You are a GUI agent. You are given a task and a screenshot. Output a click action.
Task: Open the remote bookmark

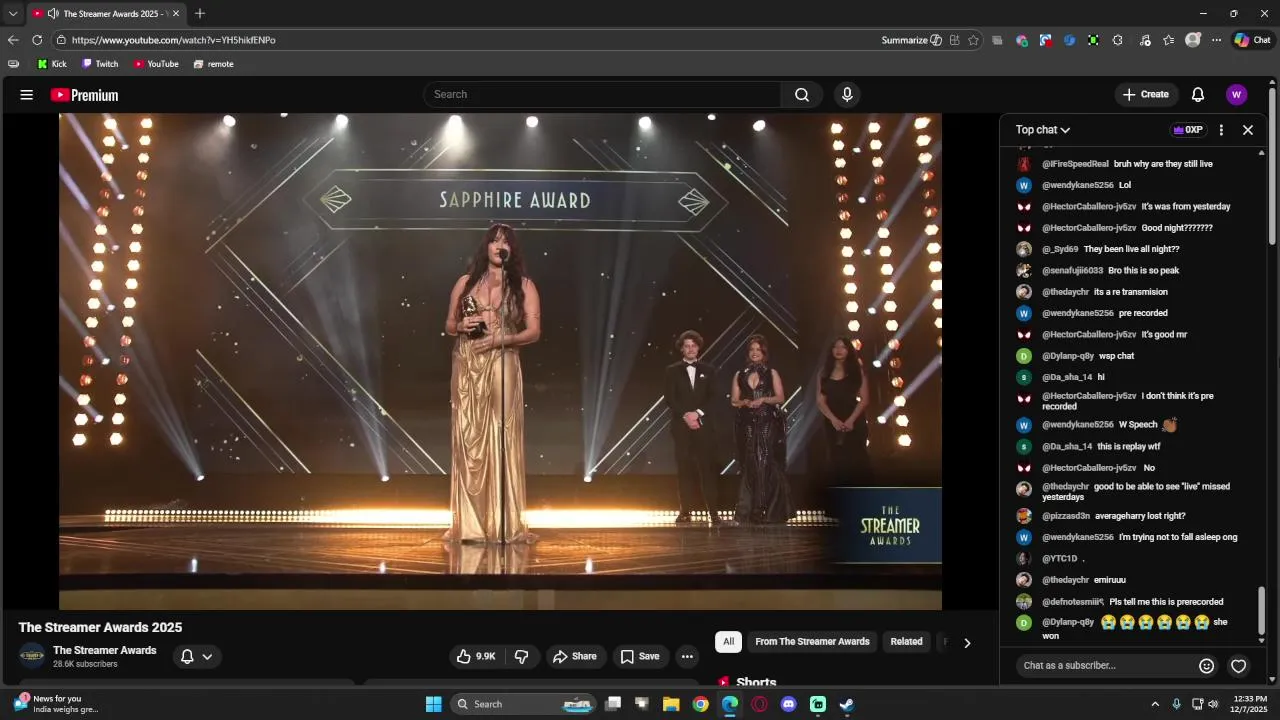coord(213,64)
